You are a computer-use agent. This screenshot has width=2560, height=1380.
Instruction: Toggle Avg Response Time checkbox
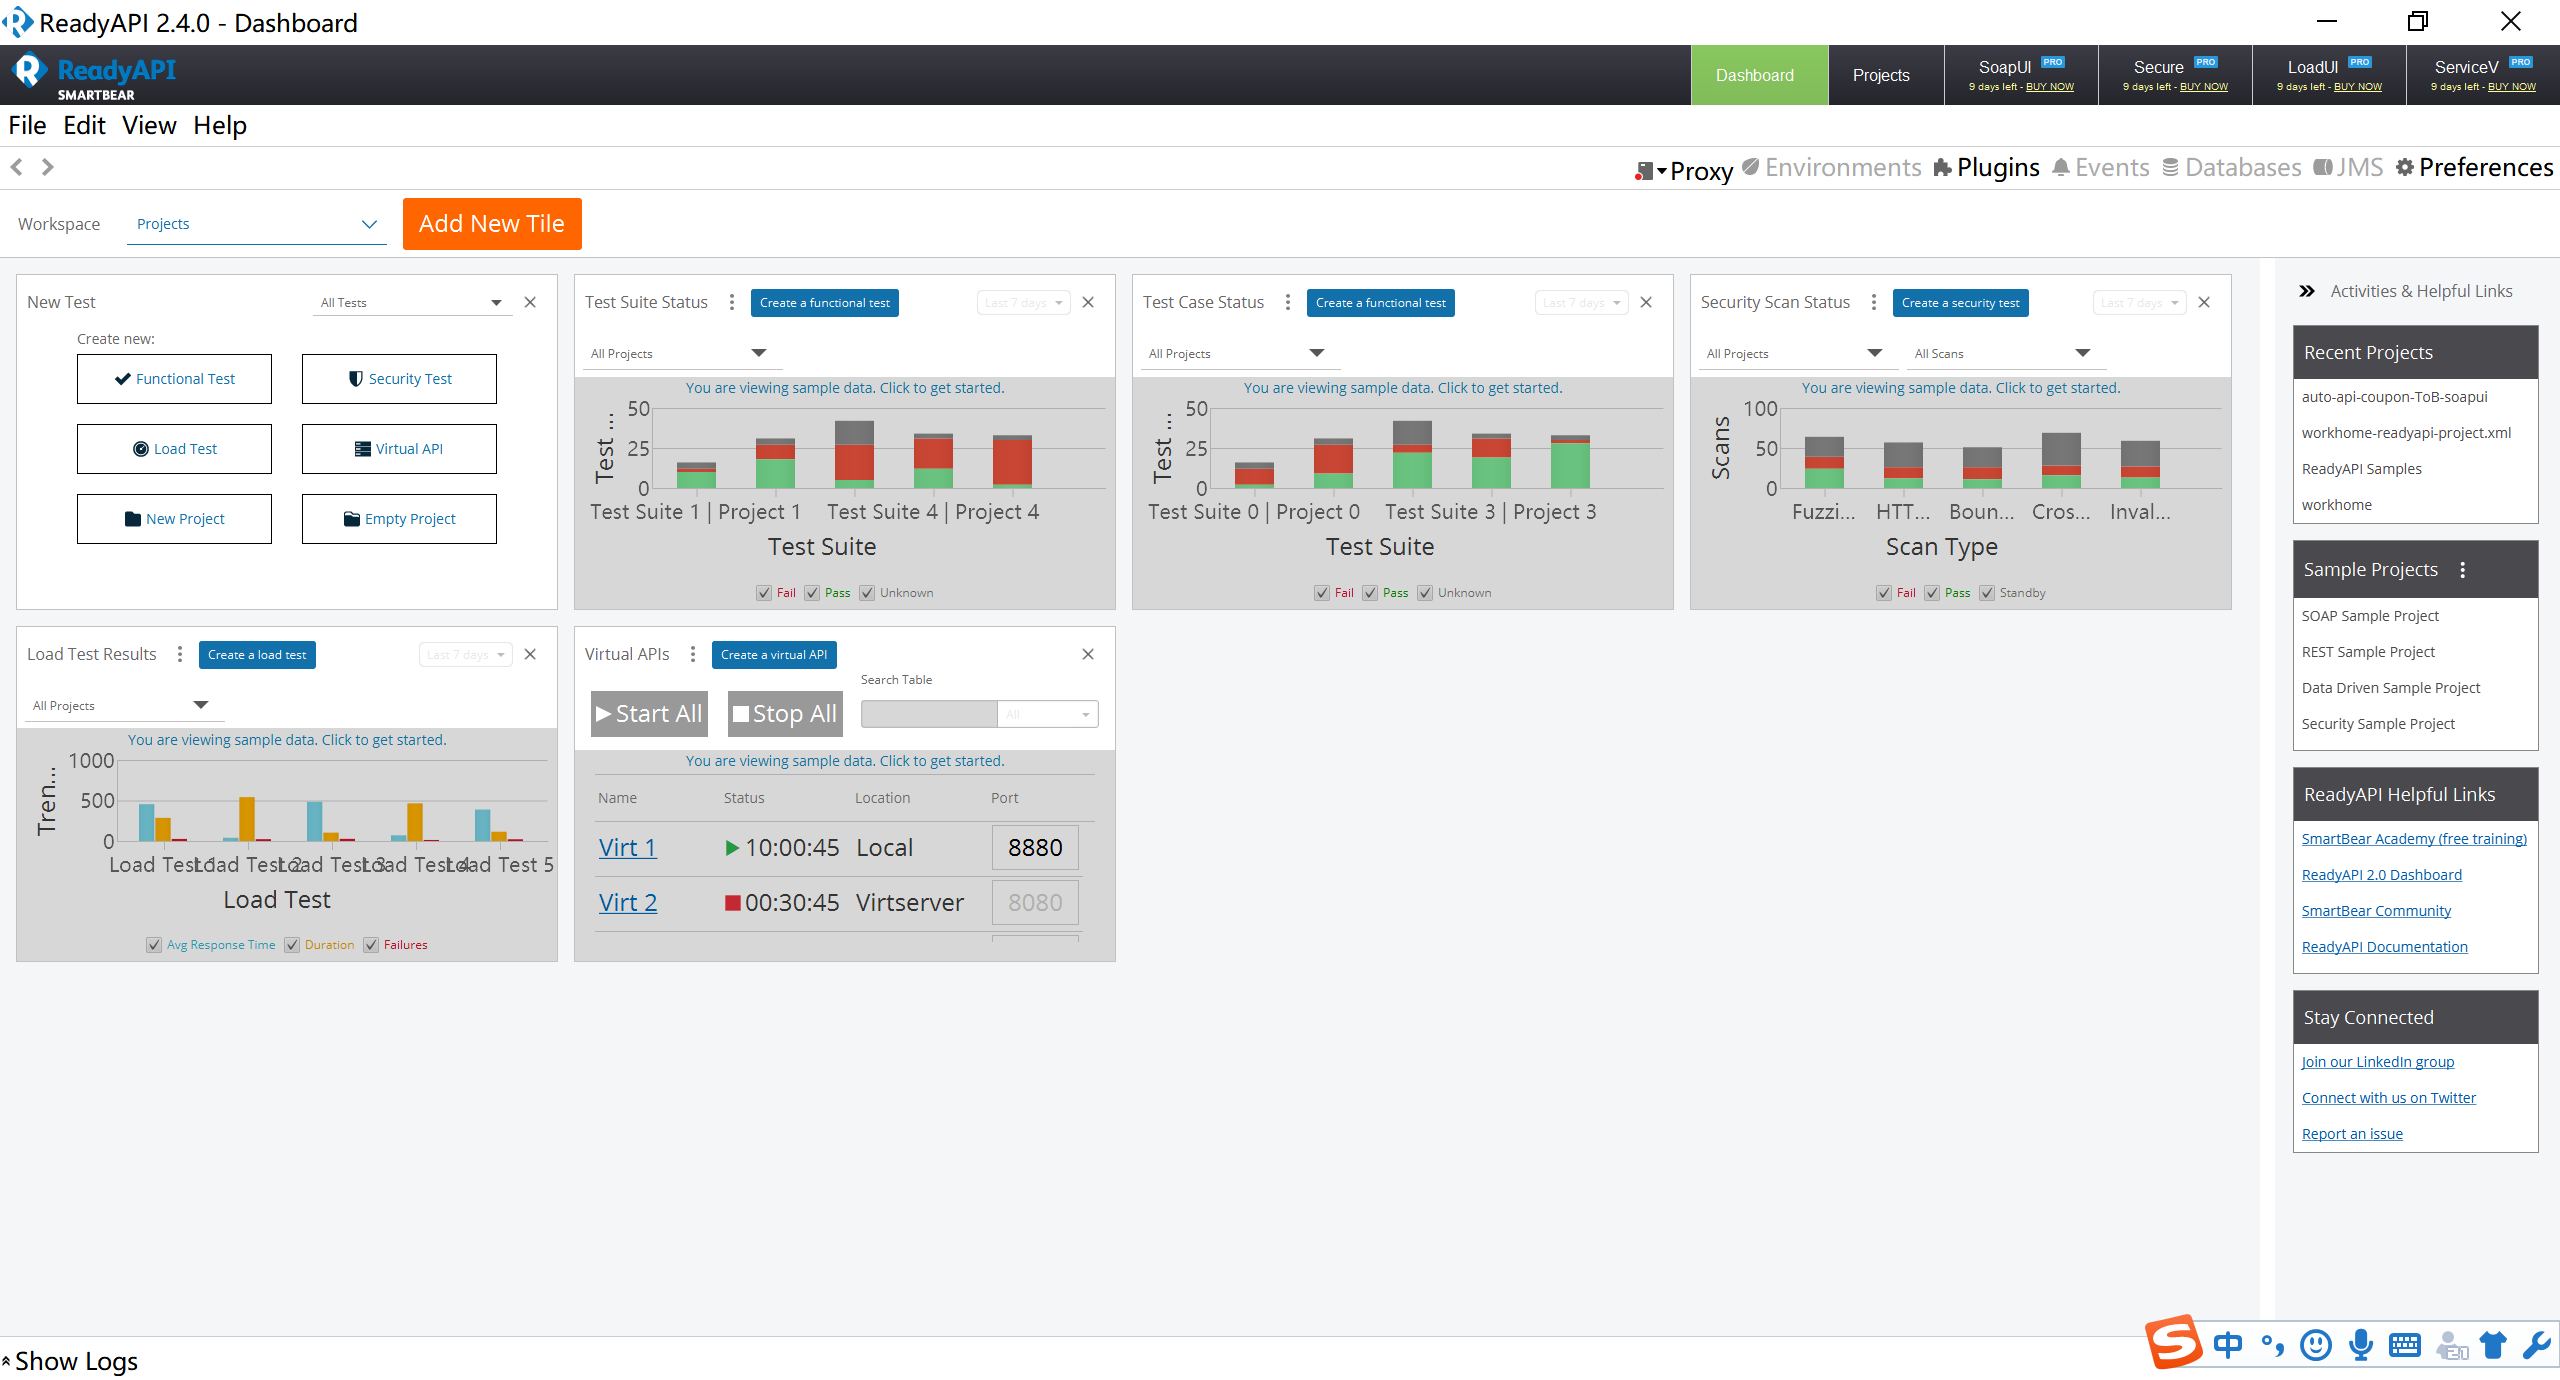coord(154,945)
